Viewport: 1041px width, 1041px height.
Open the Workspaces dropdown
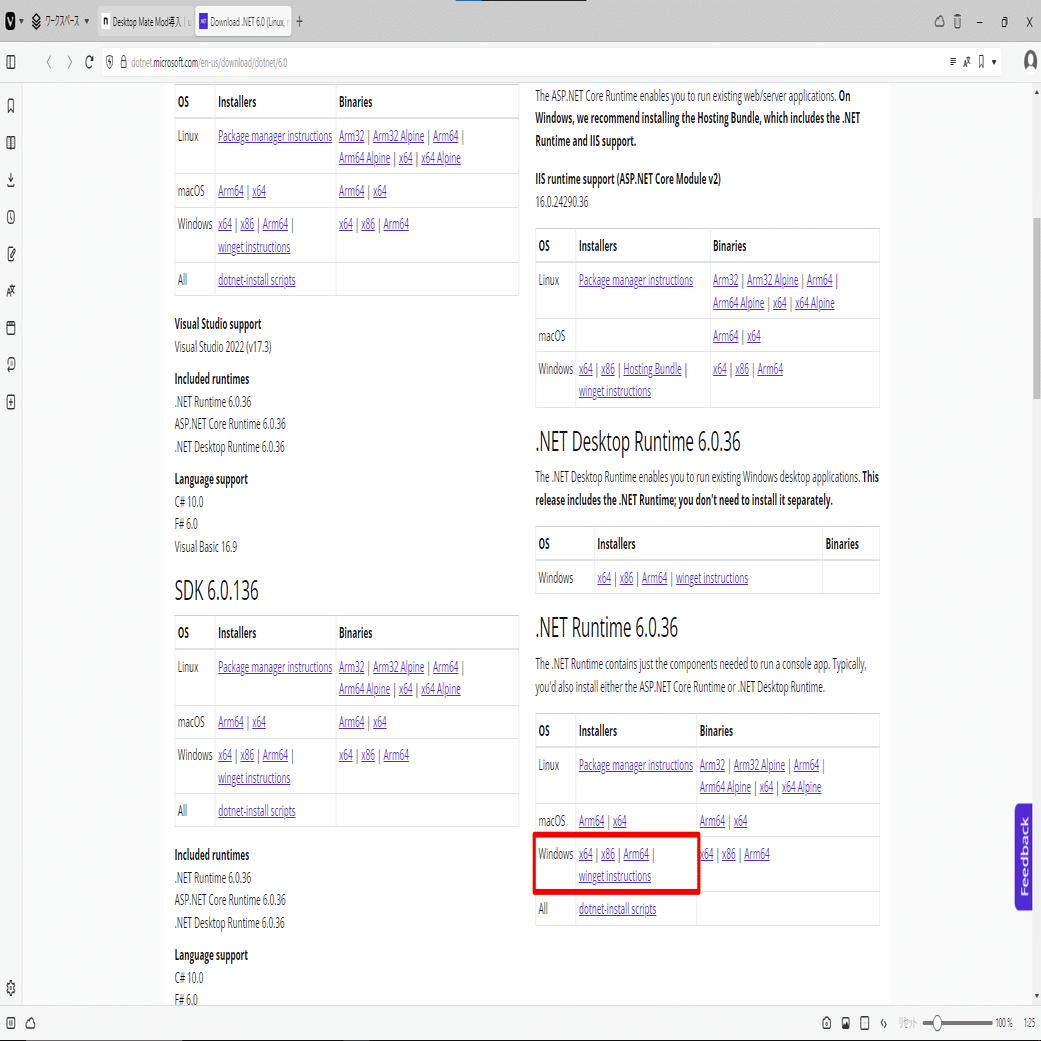coord(60,21)
